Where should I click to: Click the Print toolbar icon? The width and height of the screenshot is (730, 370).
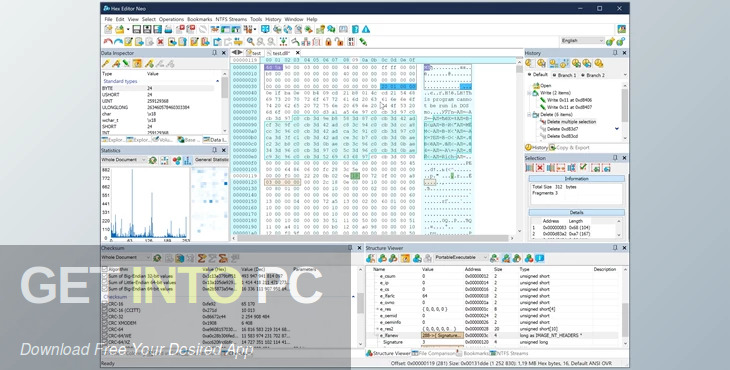[168, 29]
